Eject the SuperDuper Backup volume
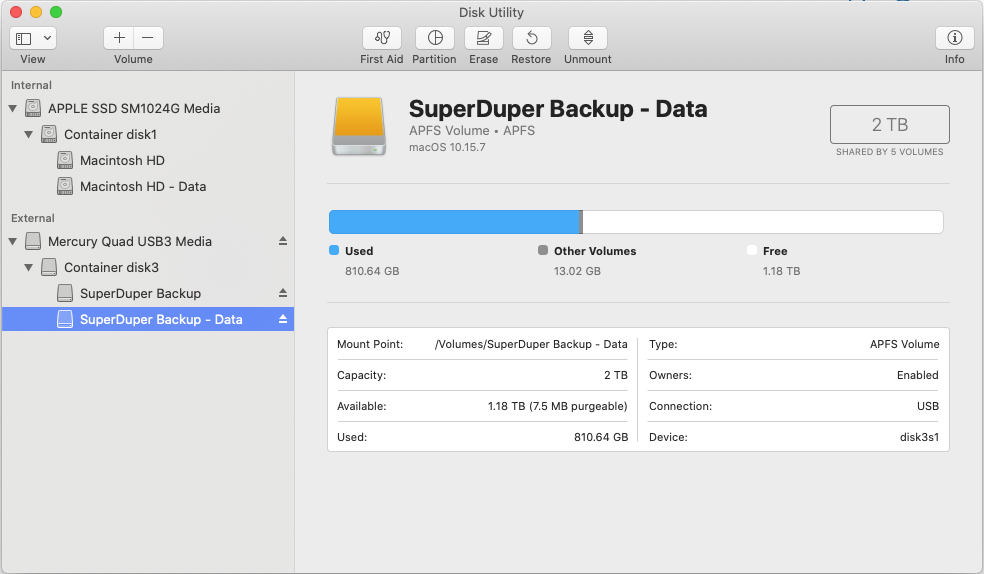This screenshot has height=574, width=984. pos(283,293)
